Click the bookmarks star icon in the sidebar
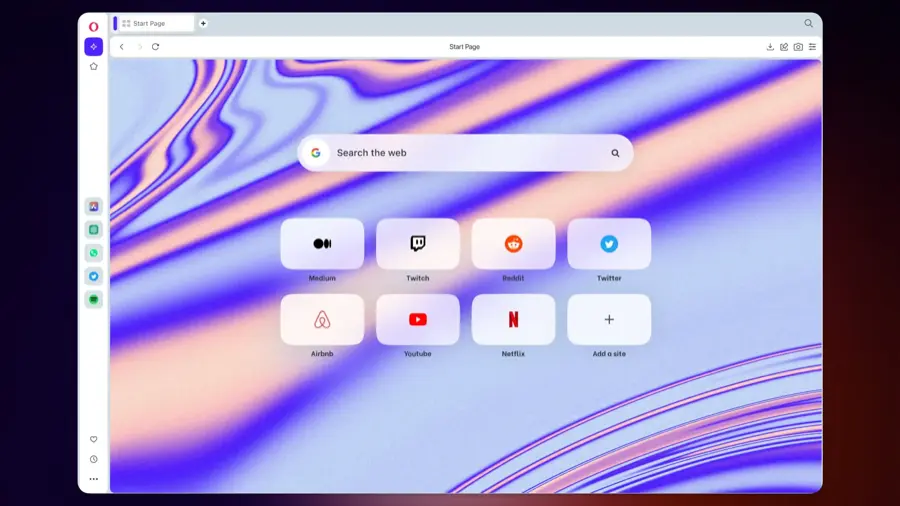The image size is (900, 506). pos(94,67)
